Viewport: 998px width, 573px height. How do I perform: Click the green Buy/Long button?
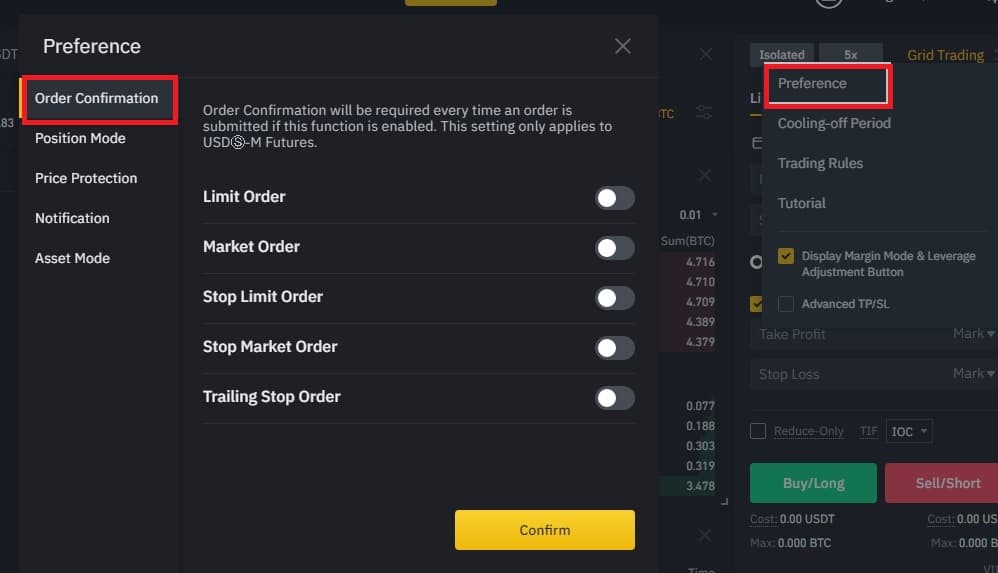pyautogui.click(x=813, y=483)
